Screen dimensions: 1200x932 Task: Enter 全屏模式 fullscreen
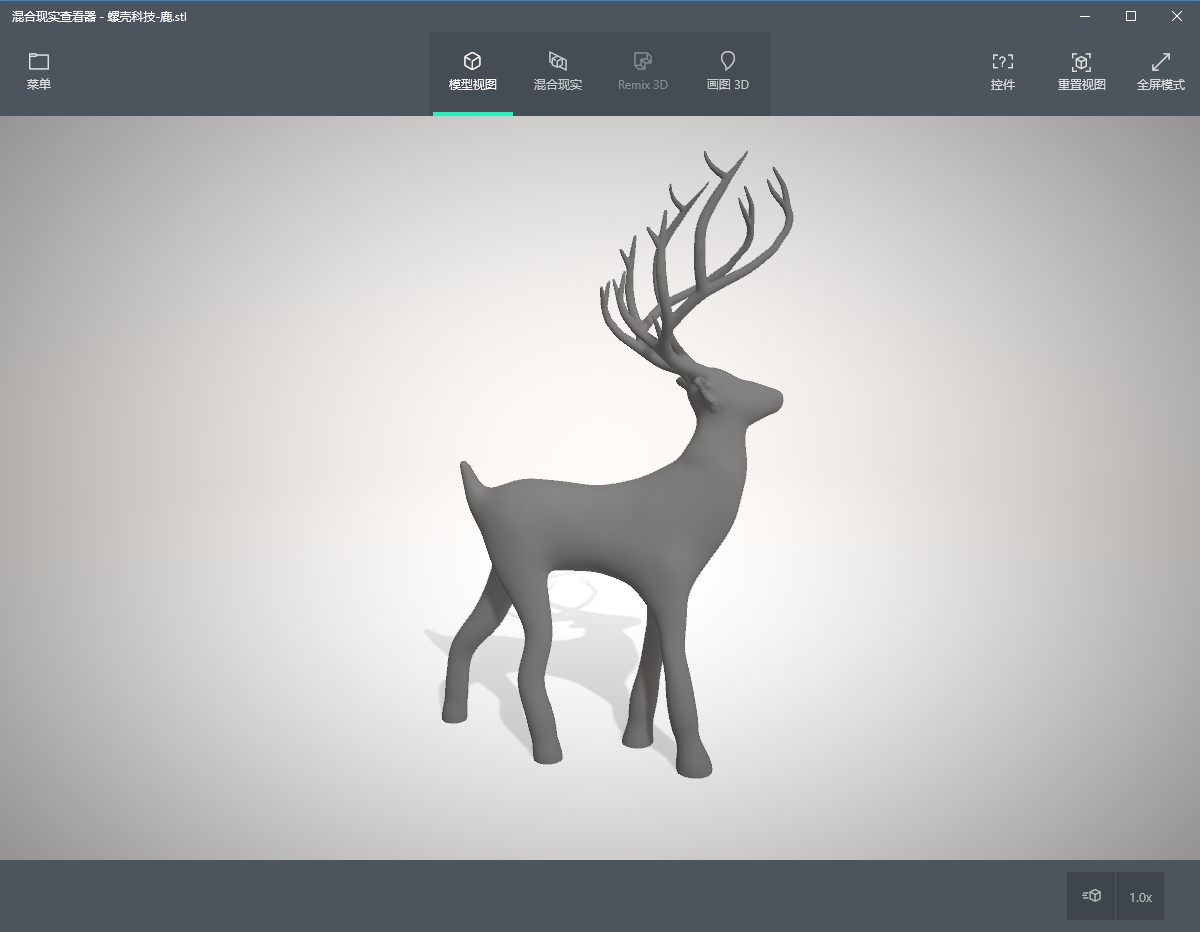(1160, 73)
